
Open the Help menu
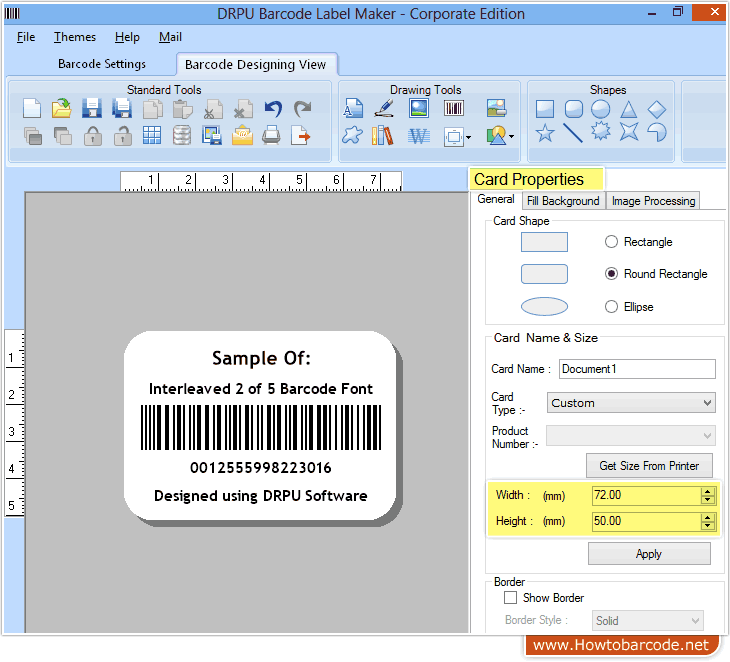127,37
